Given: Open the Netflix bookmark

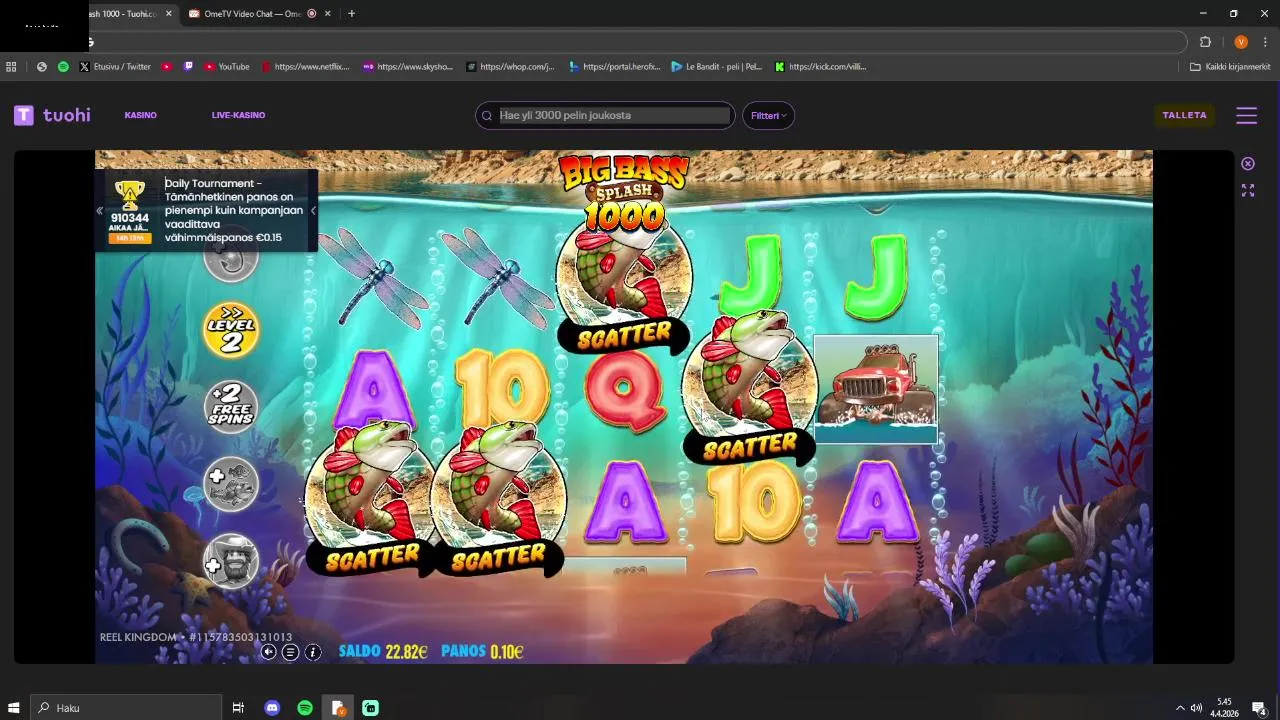Looking at the screenshot, I should click(x=305, y=67).
